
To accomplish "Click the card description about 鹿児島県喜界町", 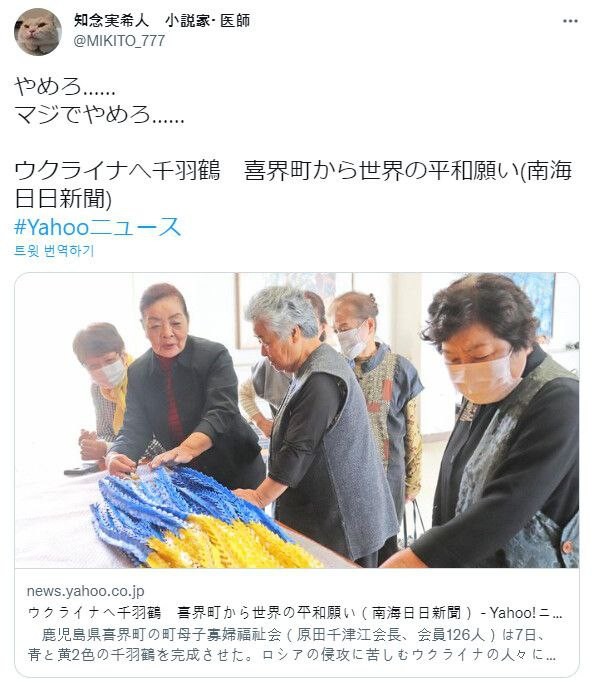I will click(x=292, y=645).
